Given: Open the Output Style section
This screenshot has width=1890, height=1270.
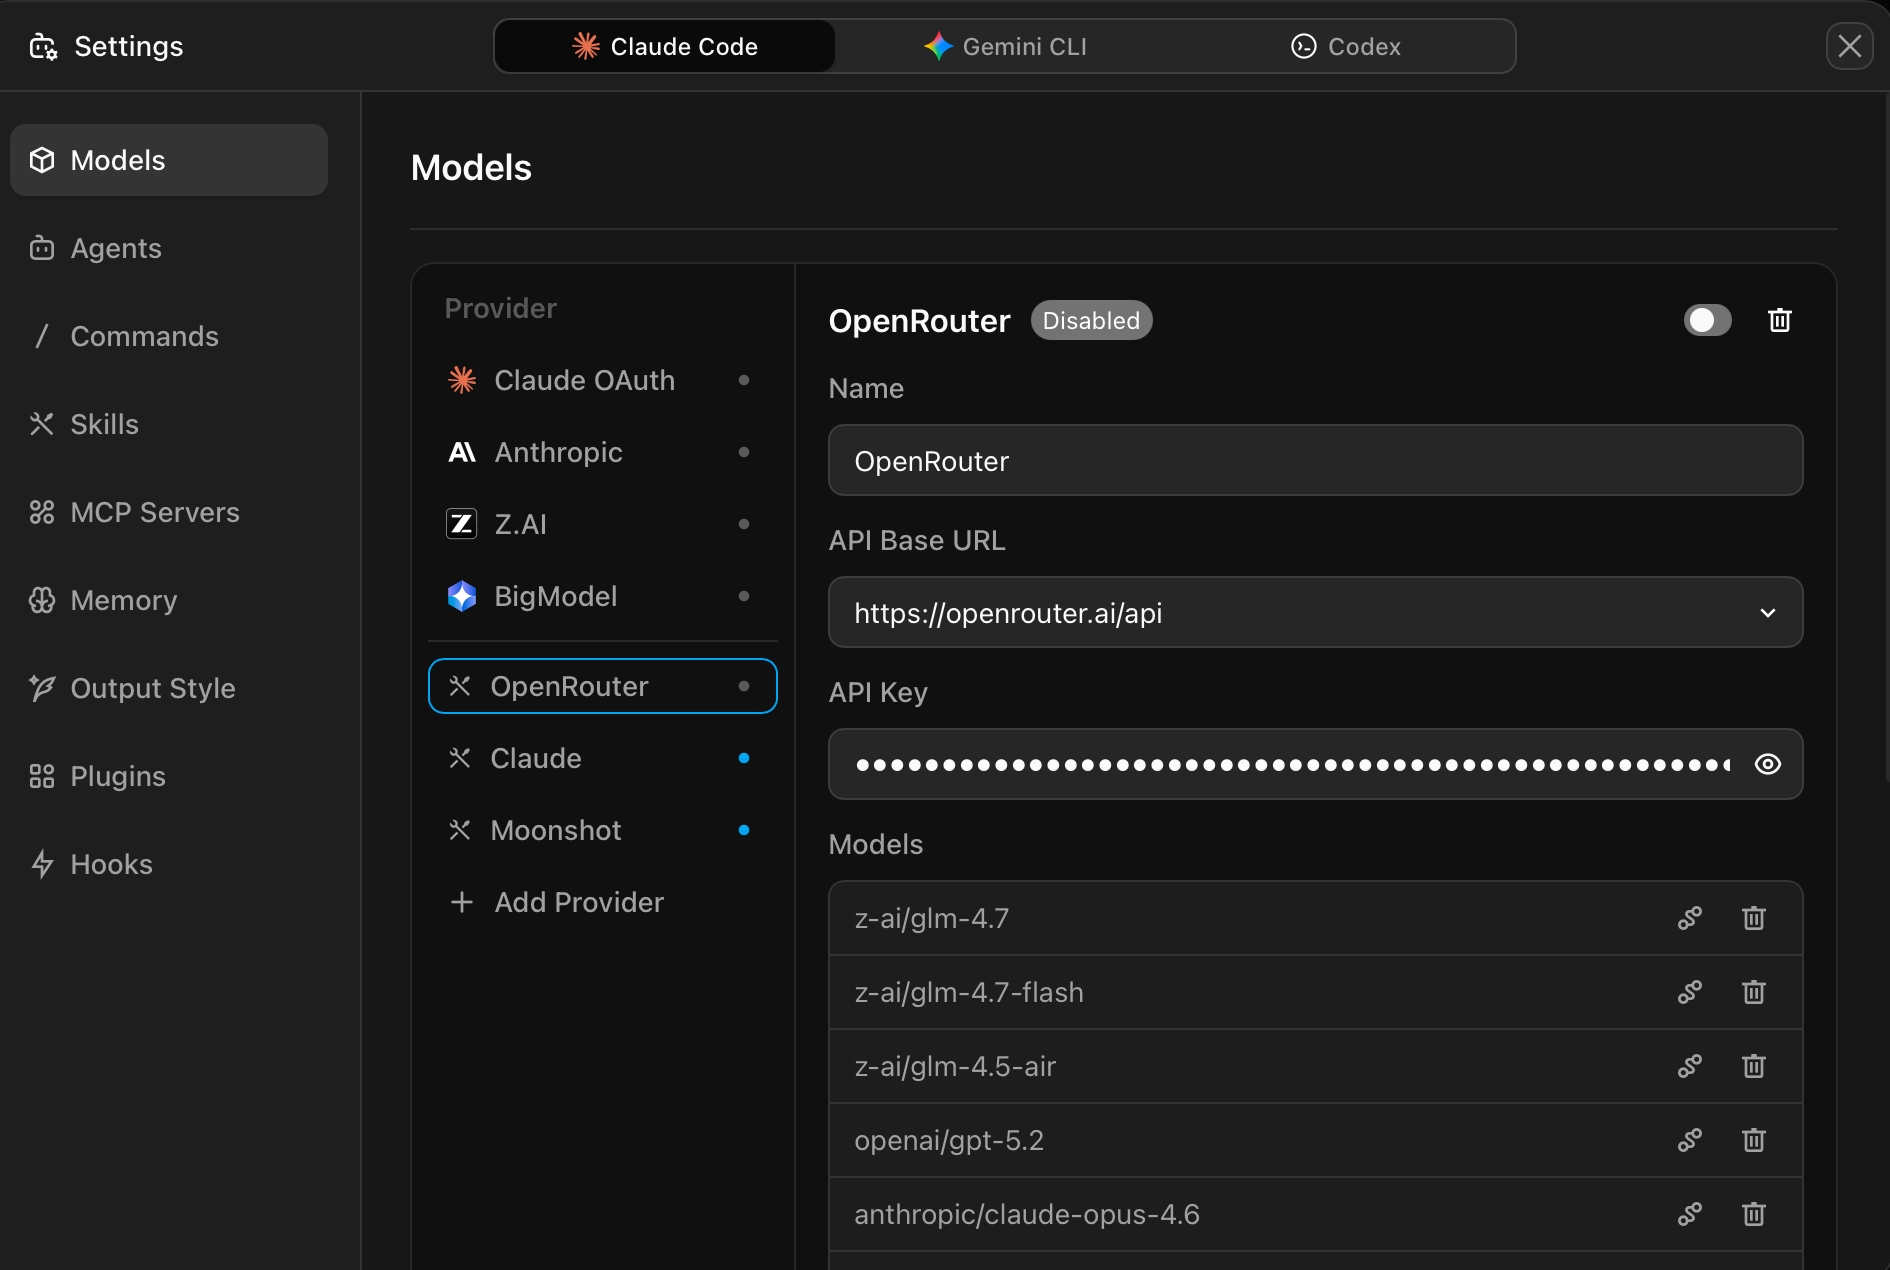Looking at the screenshot, I should tap(152, 688).
